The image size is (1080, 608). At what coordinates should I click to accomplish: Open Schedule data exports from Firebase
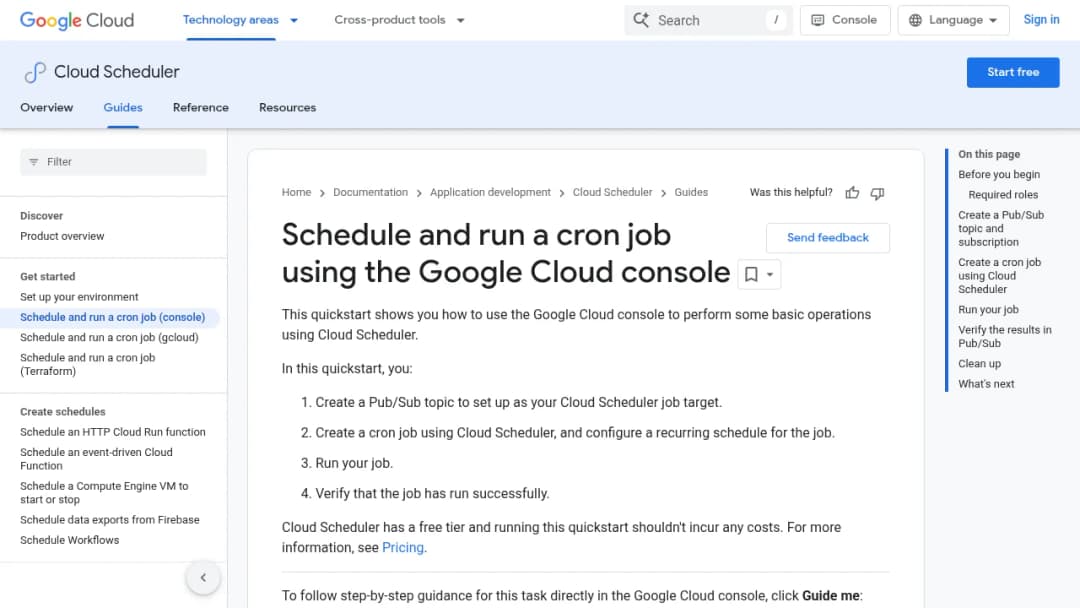coord(110,520)
